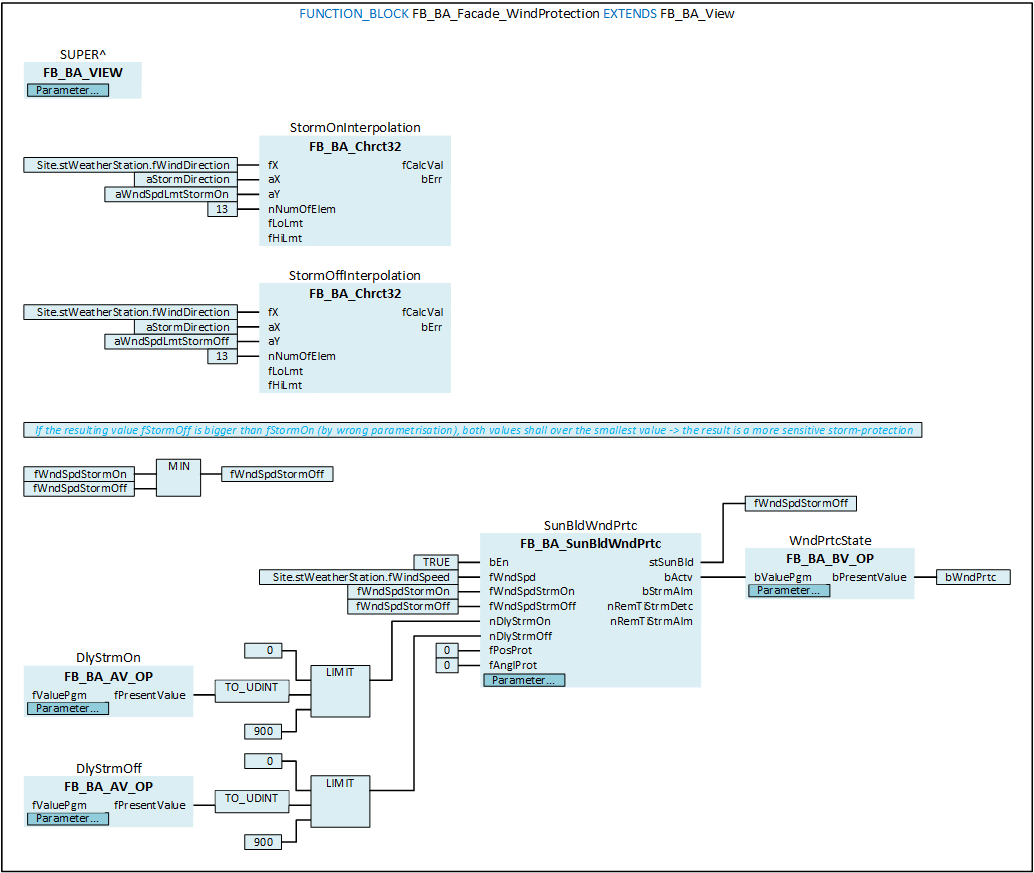The height and width of the screenshot is (873, 1034).
Task: Click the blue comment about fStormOff parametrisation
Action: pyautogui.click(x=473, y=430)
